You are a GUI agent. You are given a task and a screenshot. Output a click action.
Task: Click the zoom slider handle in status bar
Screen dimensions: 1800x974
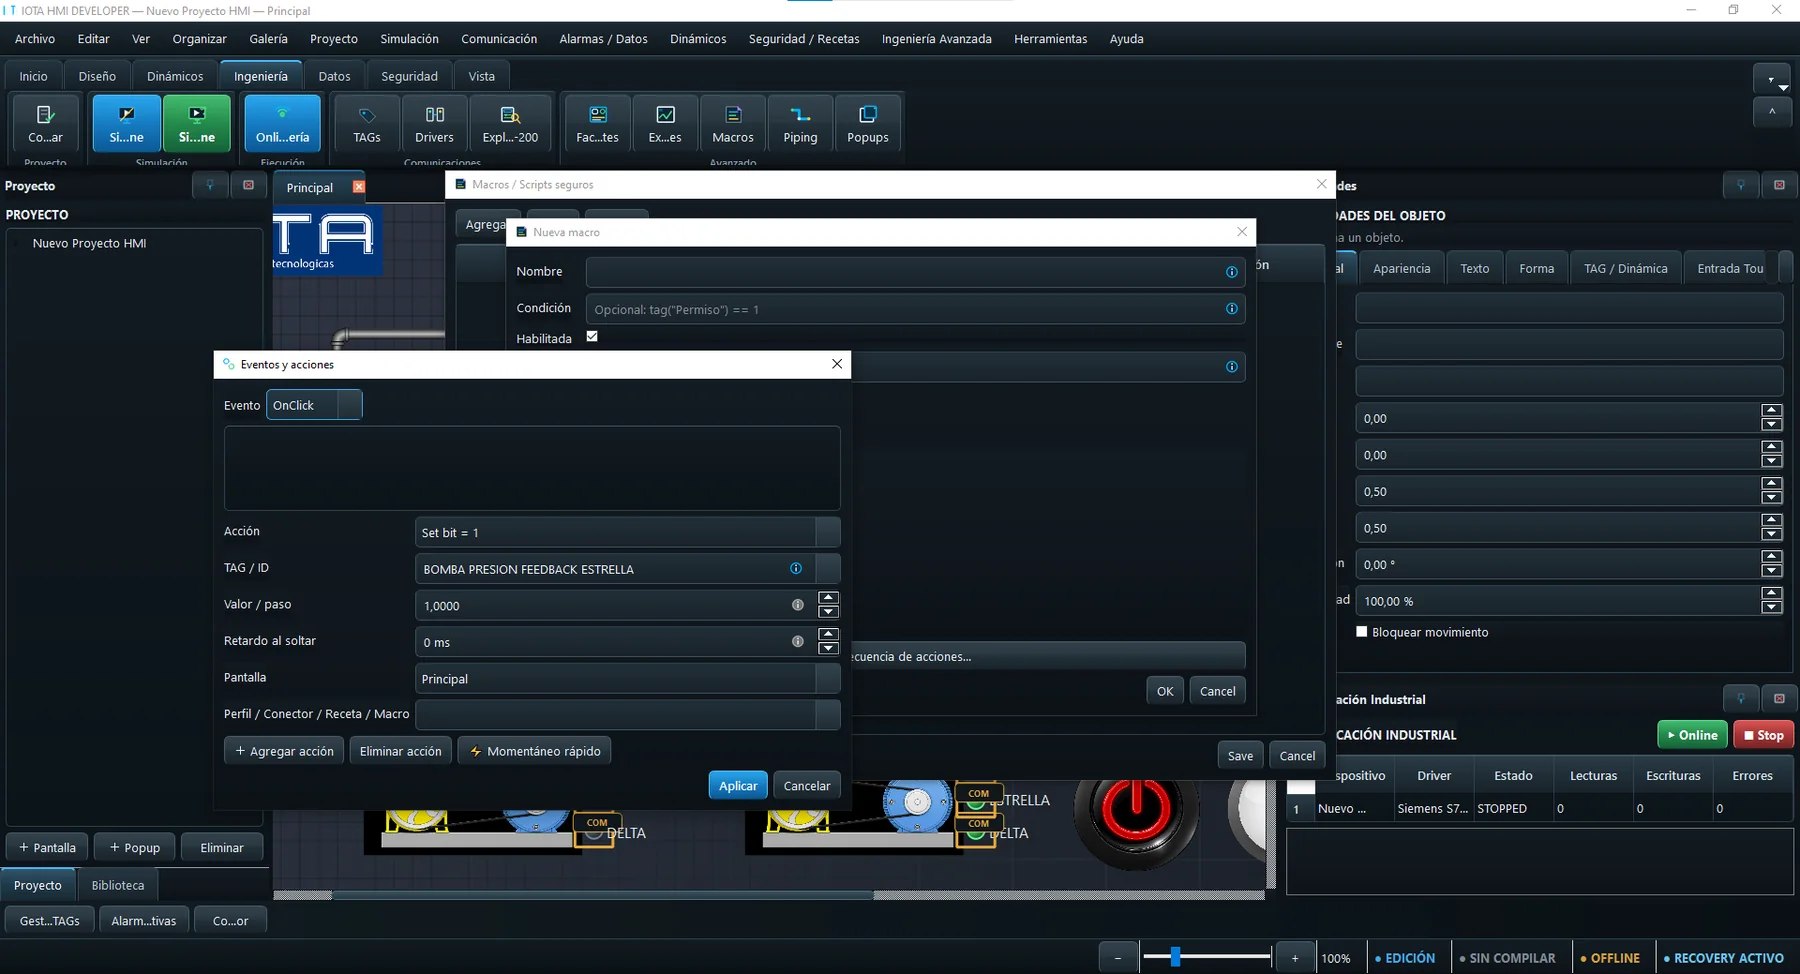click(x=1175, y=957)
